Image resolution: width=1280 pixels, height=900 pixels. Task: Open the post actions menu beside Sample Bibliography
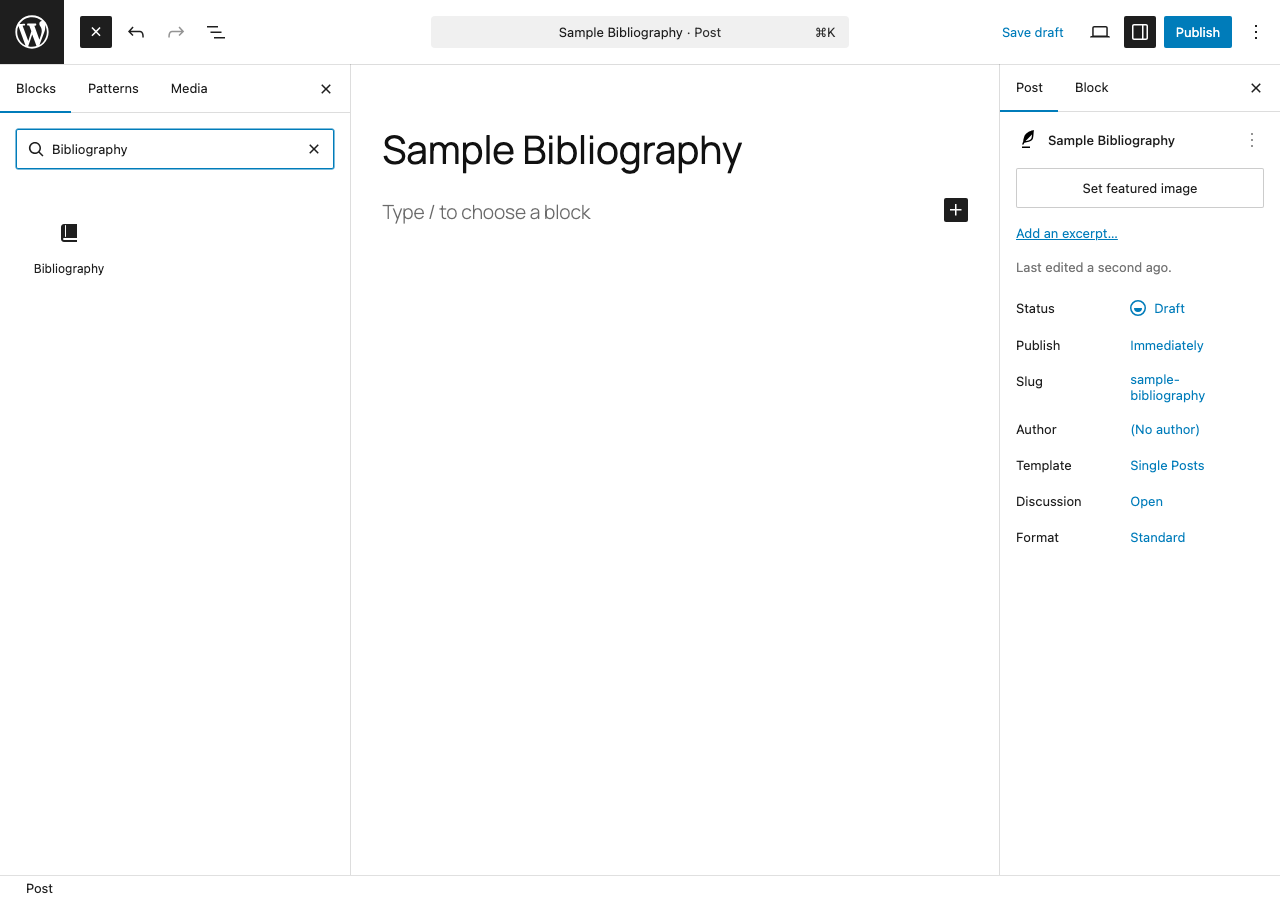click(x=1251, y=140)
